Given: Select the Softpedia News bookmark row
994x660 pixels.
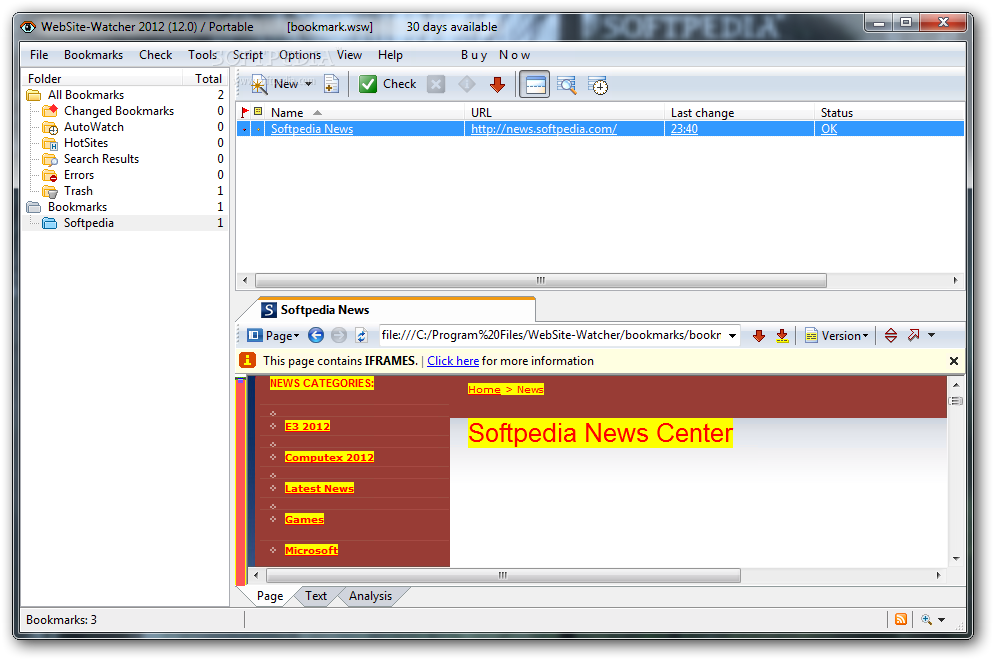Looking at the screenshot, I should pyautogui.click(x=600, y=129).
